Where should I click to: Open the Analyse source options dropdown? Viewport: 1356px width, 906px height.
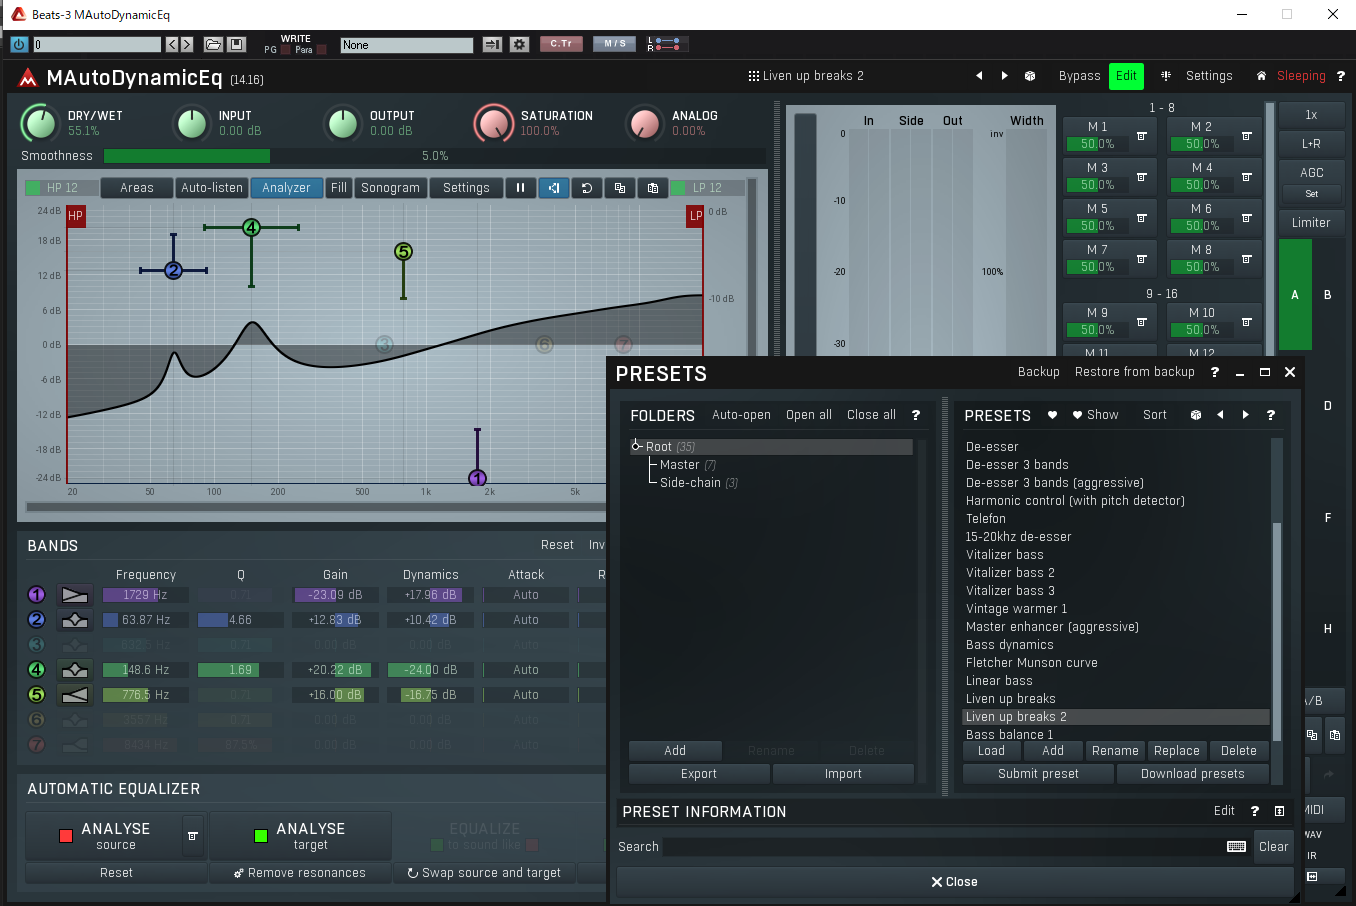(x=193, y=836)
